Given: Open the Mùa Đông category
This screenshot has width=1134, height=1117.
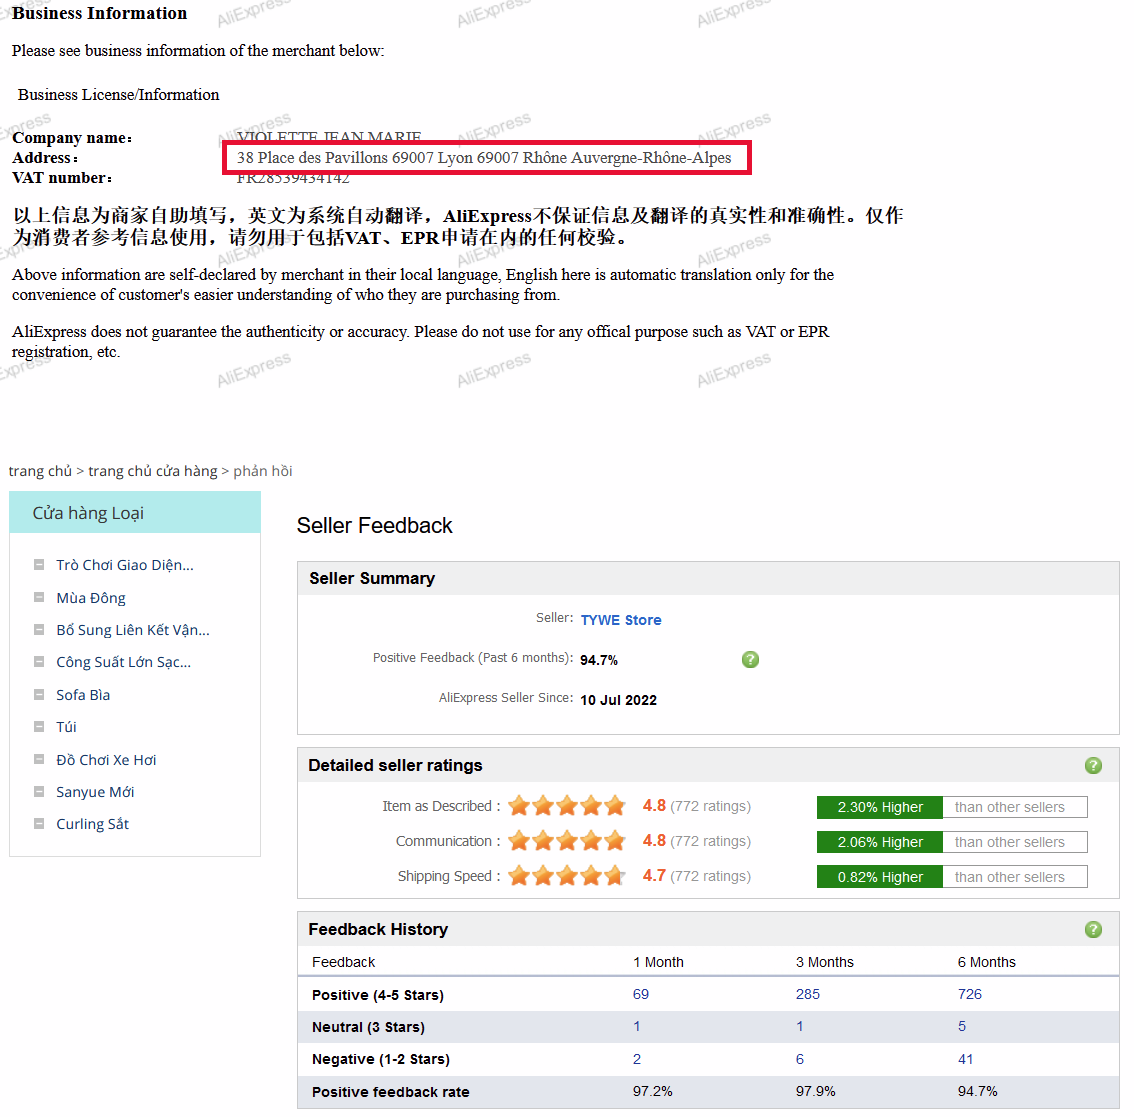Looking at the screenshot, I should click(x=91, y=598).
